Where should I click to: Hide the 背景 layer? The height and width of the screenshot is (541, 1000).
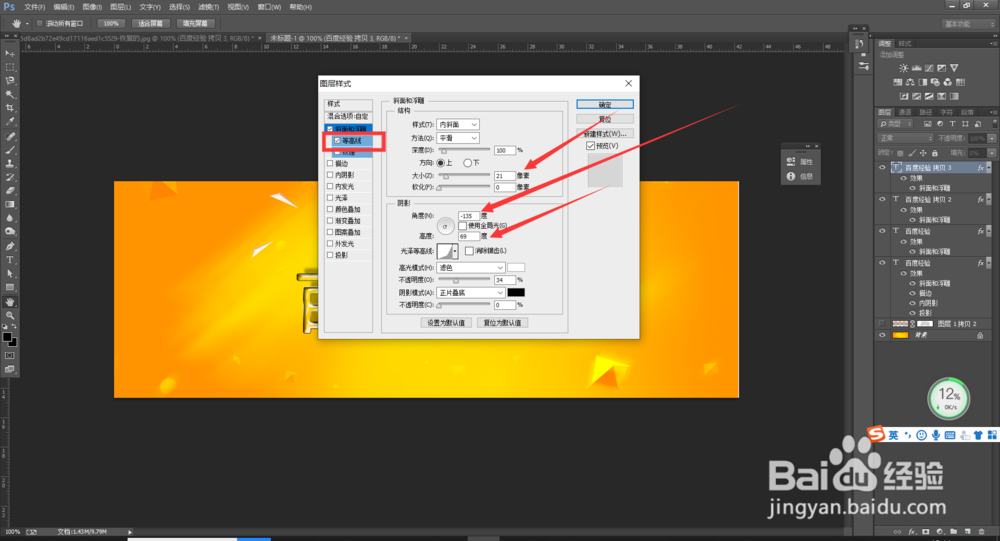click(x=883, y=335)
